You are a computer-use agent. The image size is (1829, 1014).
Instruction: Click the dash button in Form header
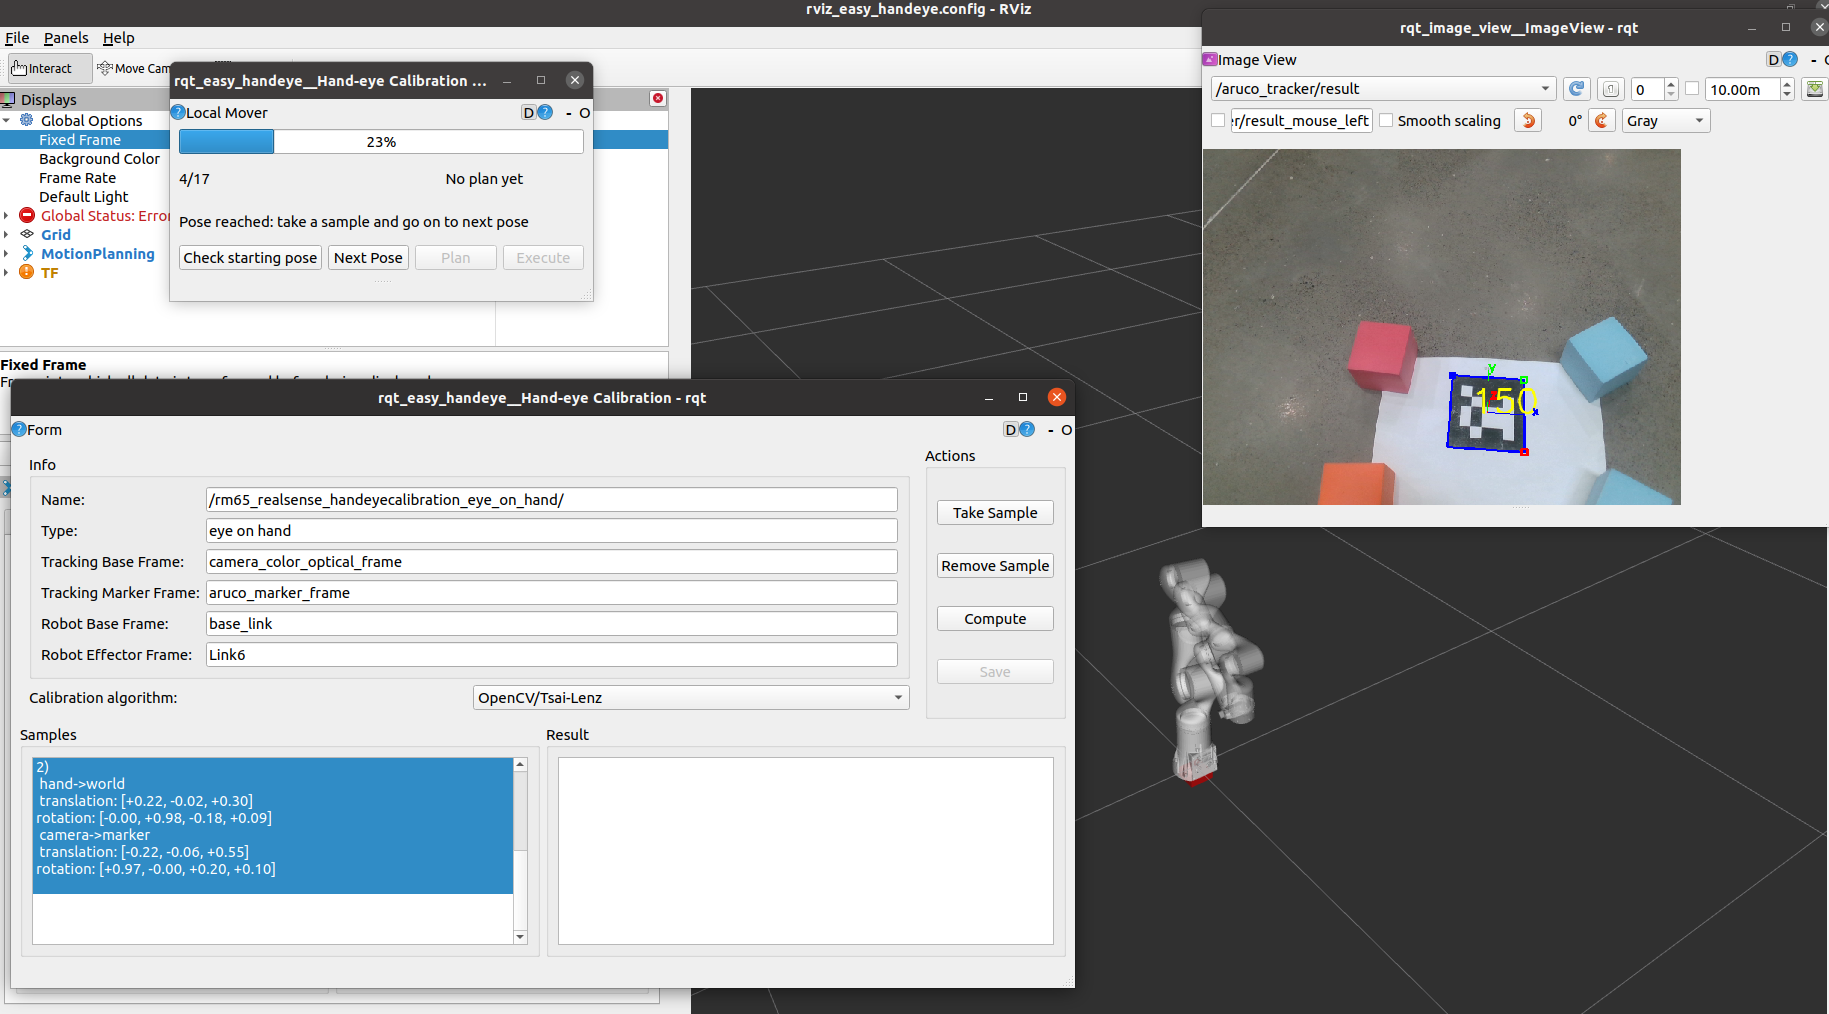[1050, 430]
